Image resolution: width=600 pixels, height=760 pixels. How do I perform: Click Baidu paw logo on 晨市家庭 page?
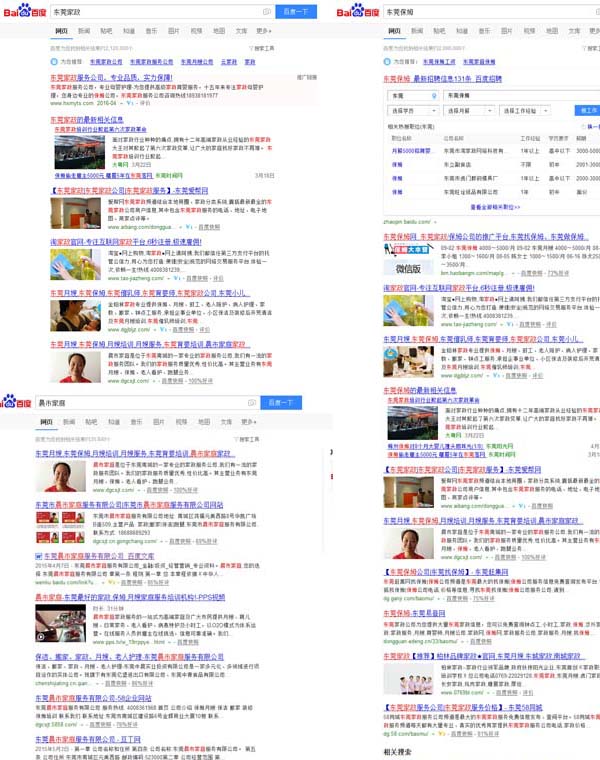click(16, 402)
